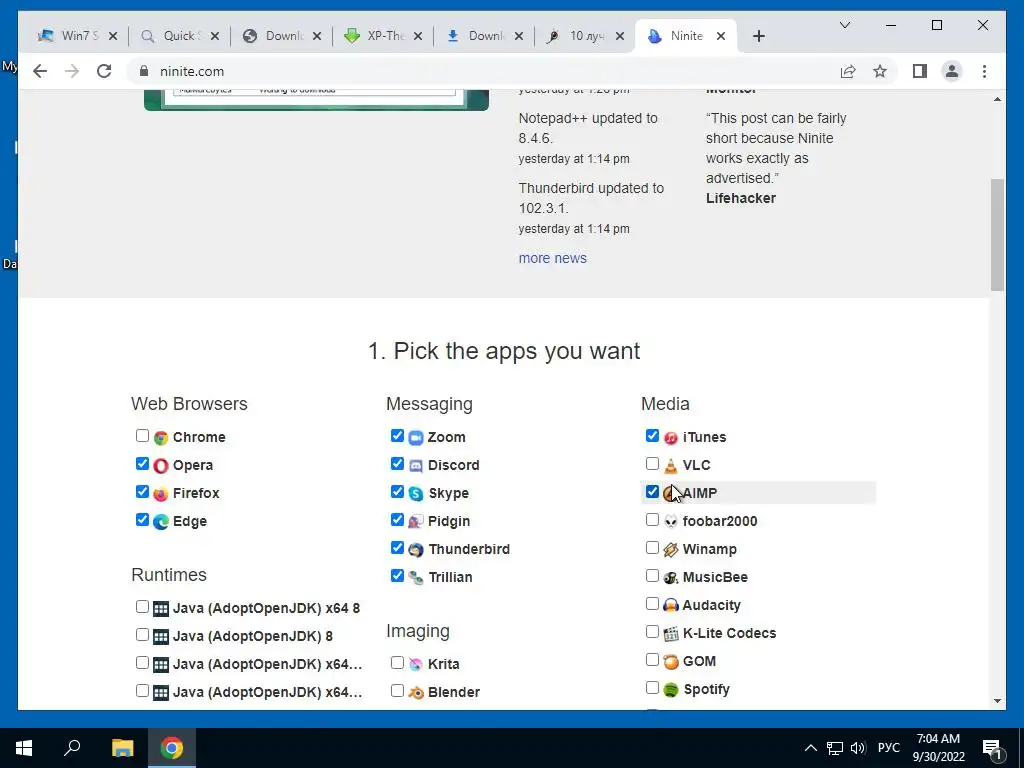
Task: Click the page vertical scrollbar thumb
Action: click(x=997, y=234)
